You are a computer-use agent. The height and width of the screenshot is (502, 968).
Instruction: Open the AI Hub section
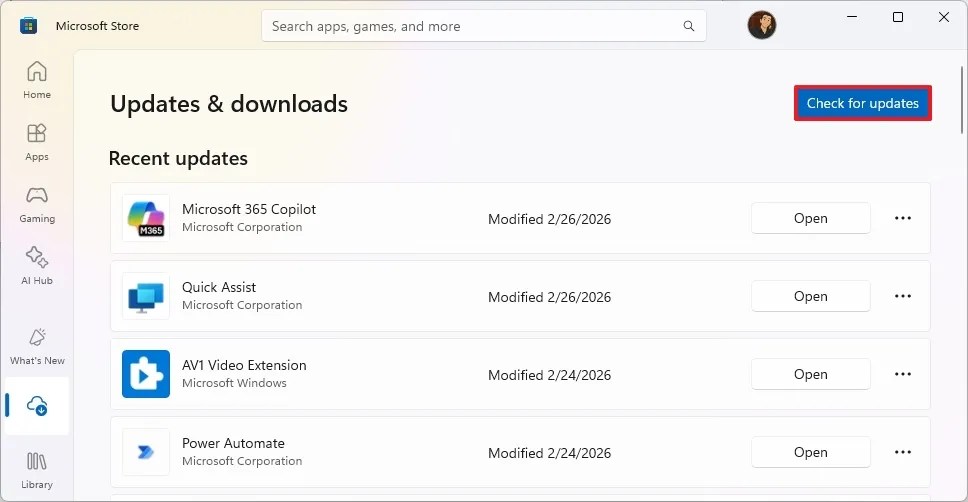pos(37,266)
